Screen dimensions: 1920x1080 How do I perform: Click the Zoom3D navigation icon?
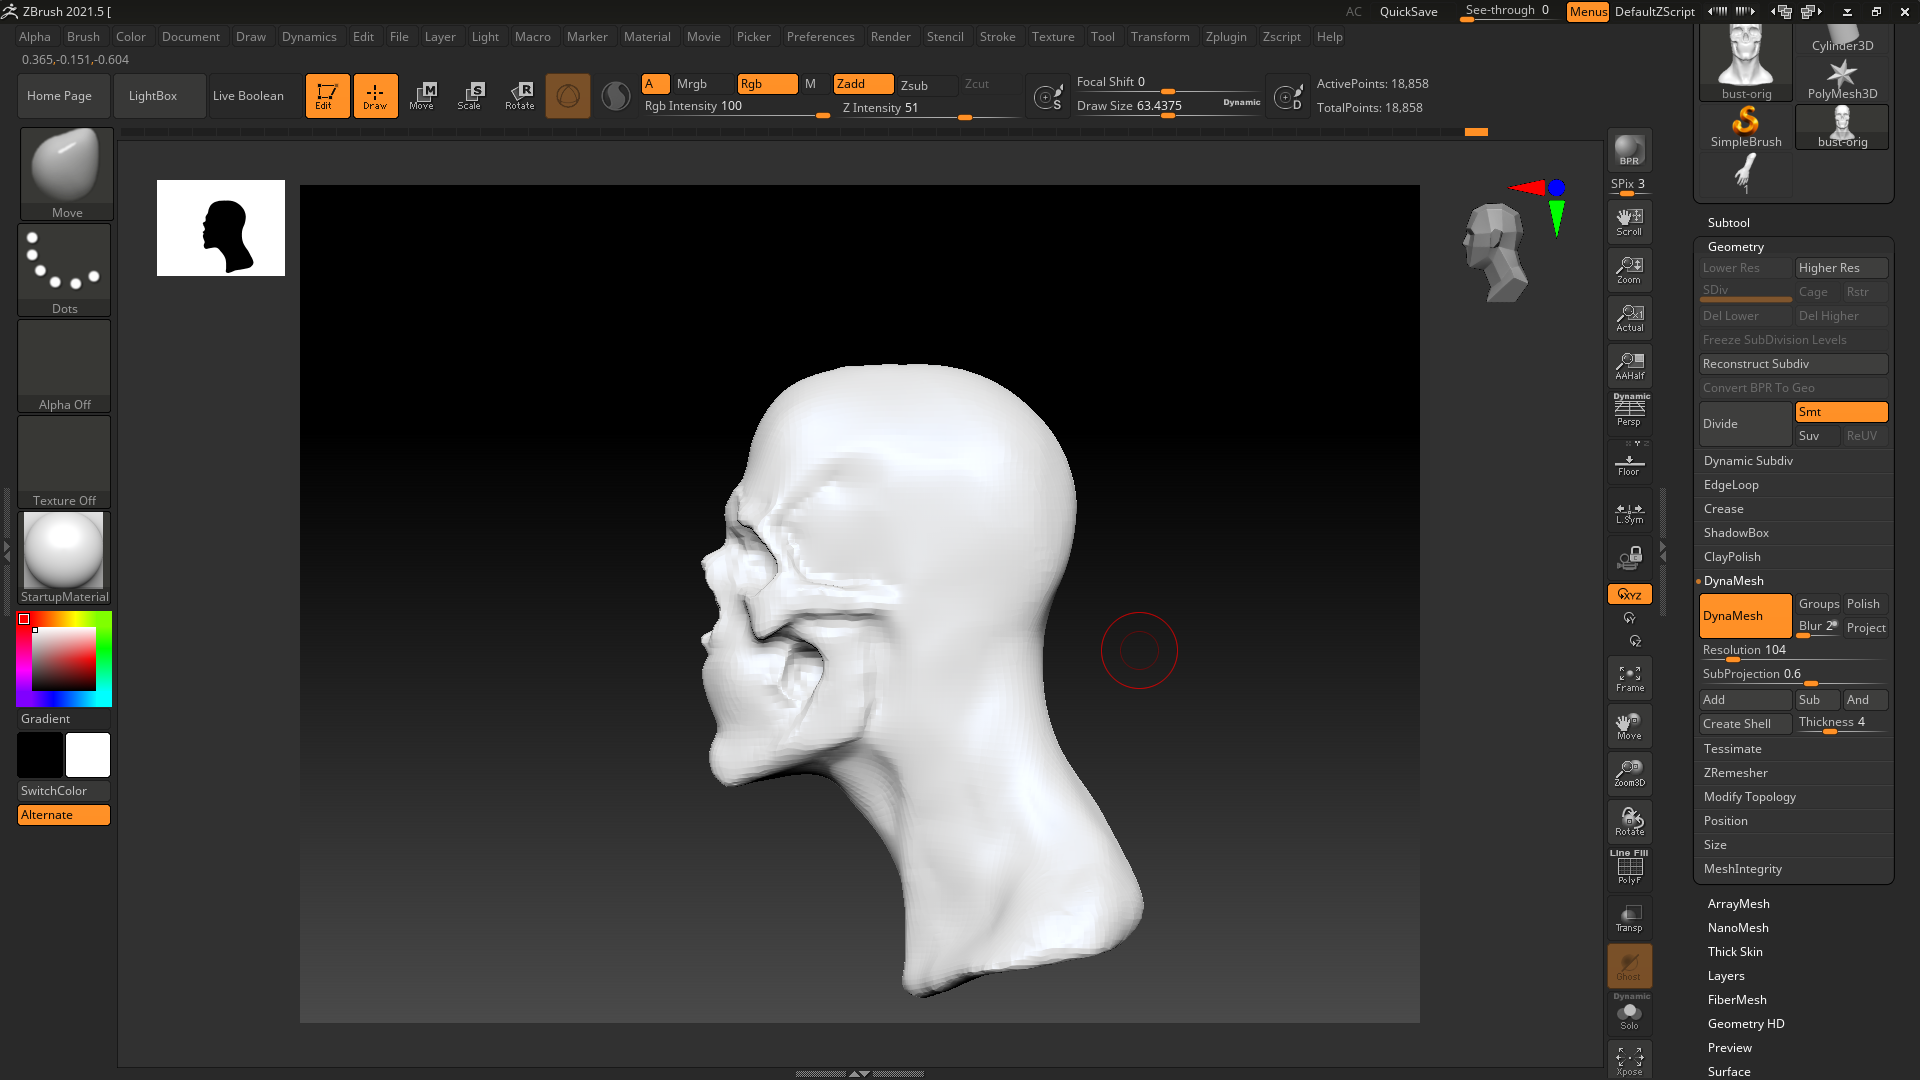click(x=1629, y=773)
